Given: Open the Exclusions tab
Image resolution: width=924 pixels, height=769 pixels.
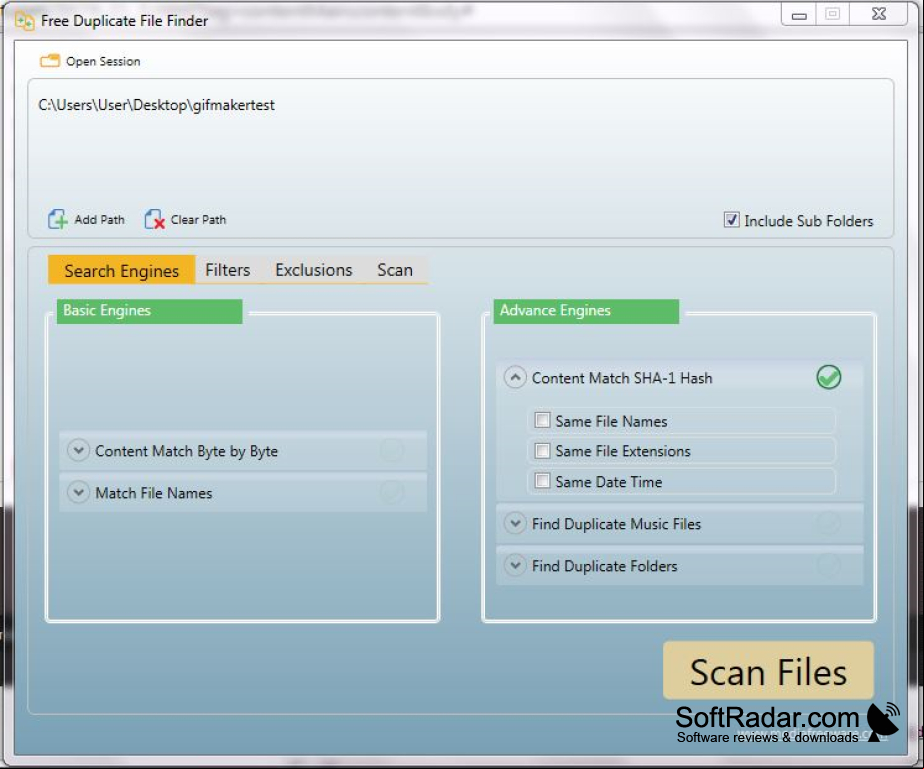Looking at the screenshot, I should 314,270.
